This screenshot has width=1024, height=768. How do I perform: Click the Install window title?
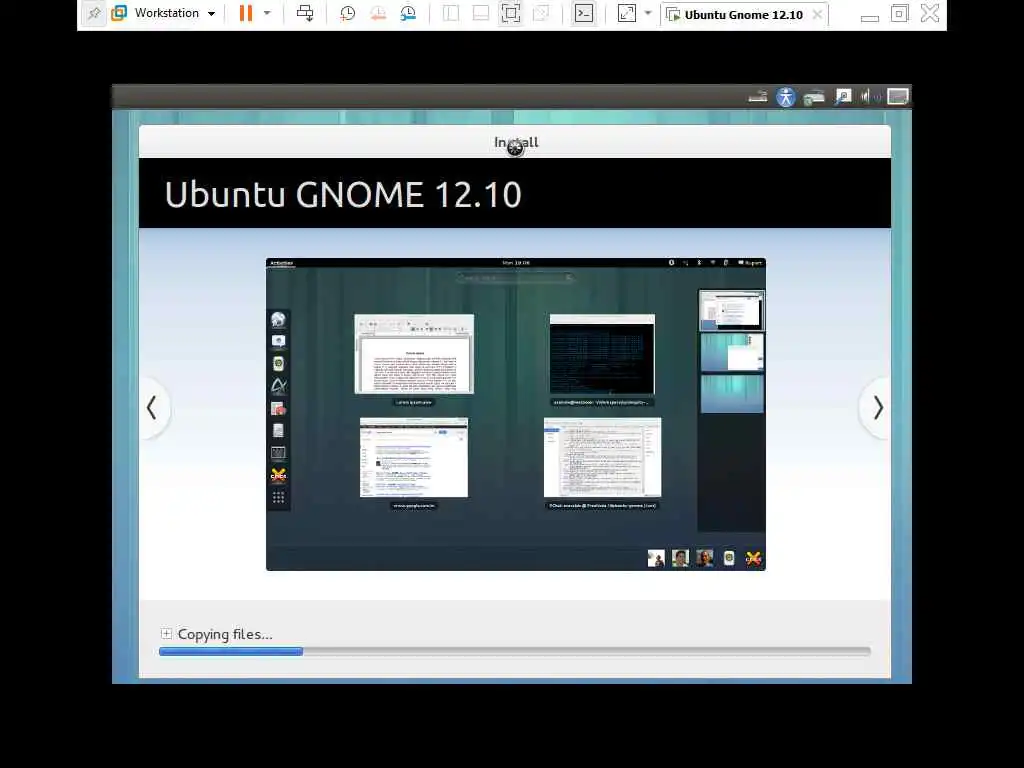516,142
